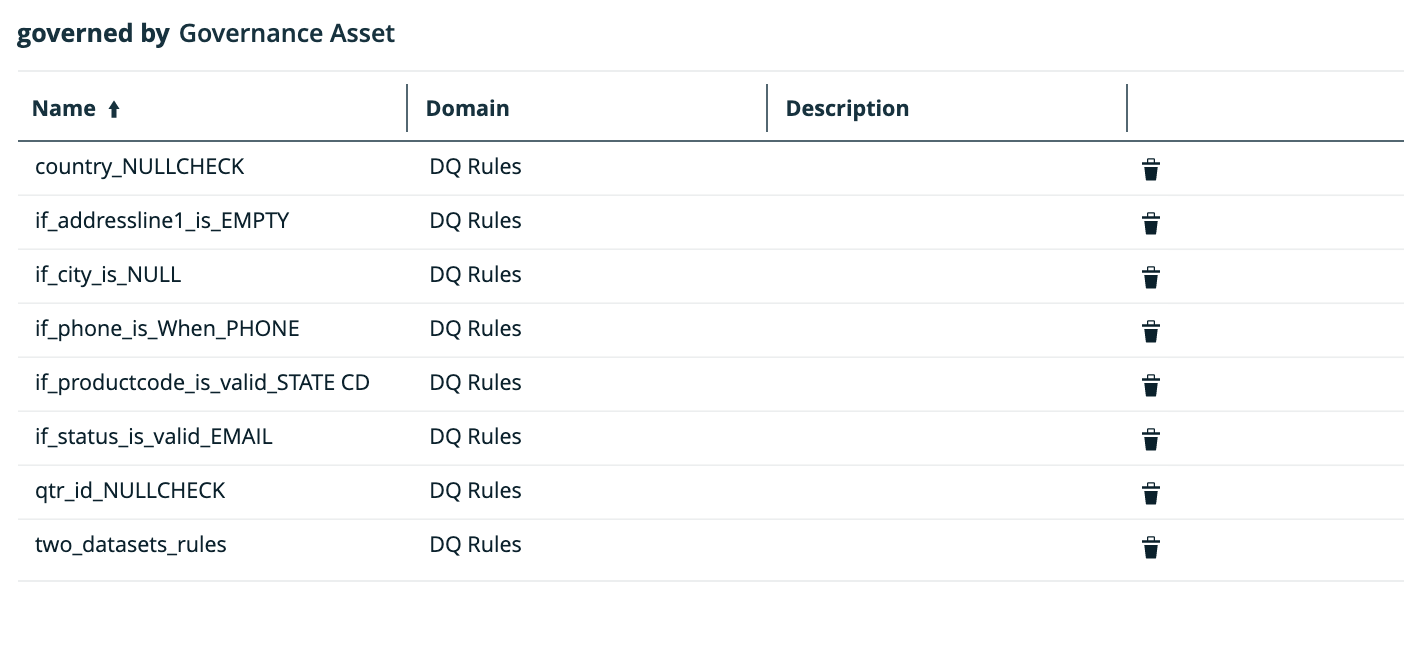The image size is (1404, 652).
Task: Open the country_NULLCHECK asset
Action: pos(139,167)
